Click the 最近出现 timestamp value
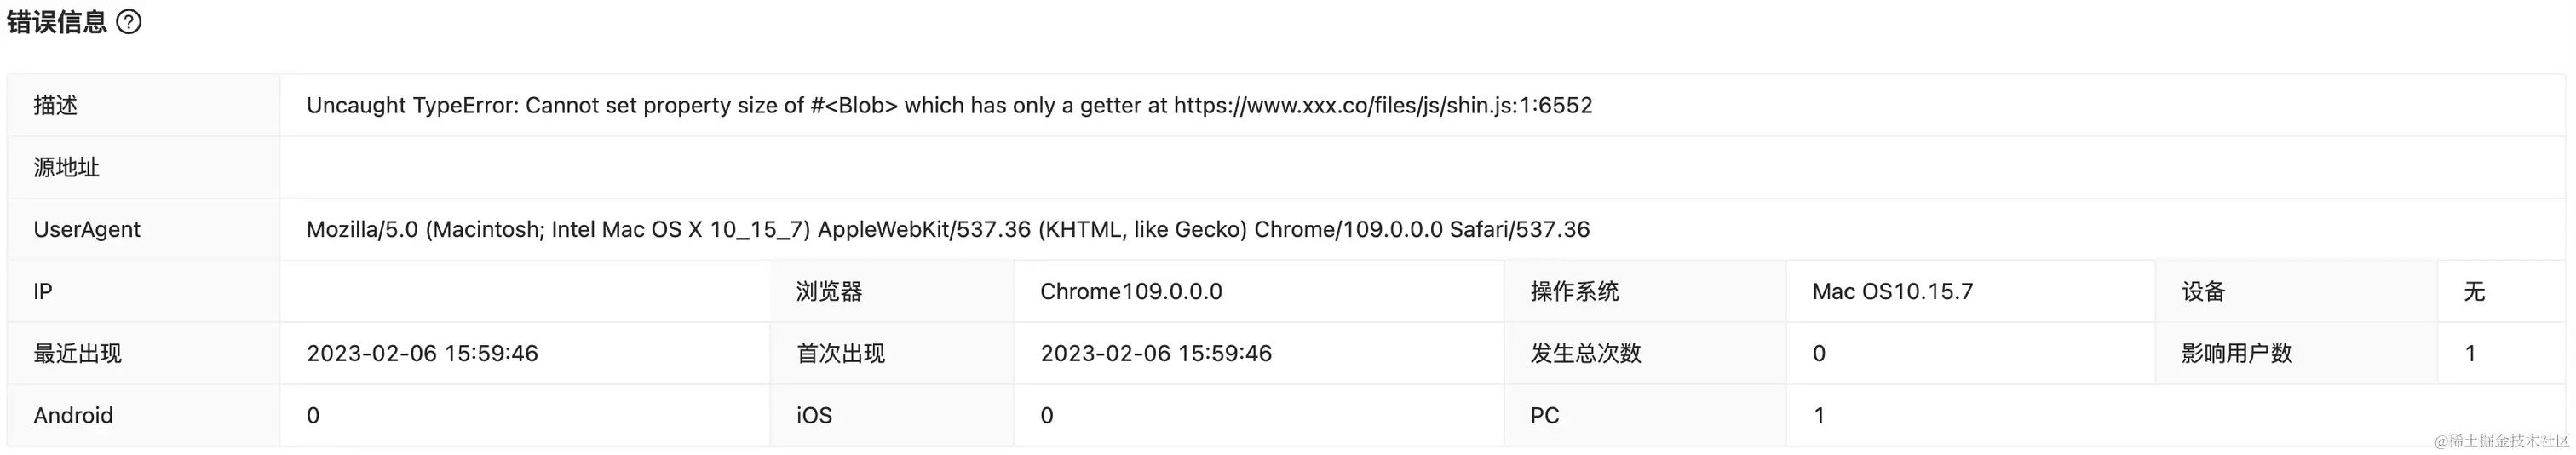The width and height of the screenshot is (2576, 455). pos(422,353)
